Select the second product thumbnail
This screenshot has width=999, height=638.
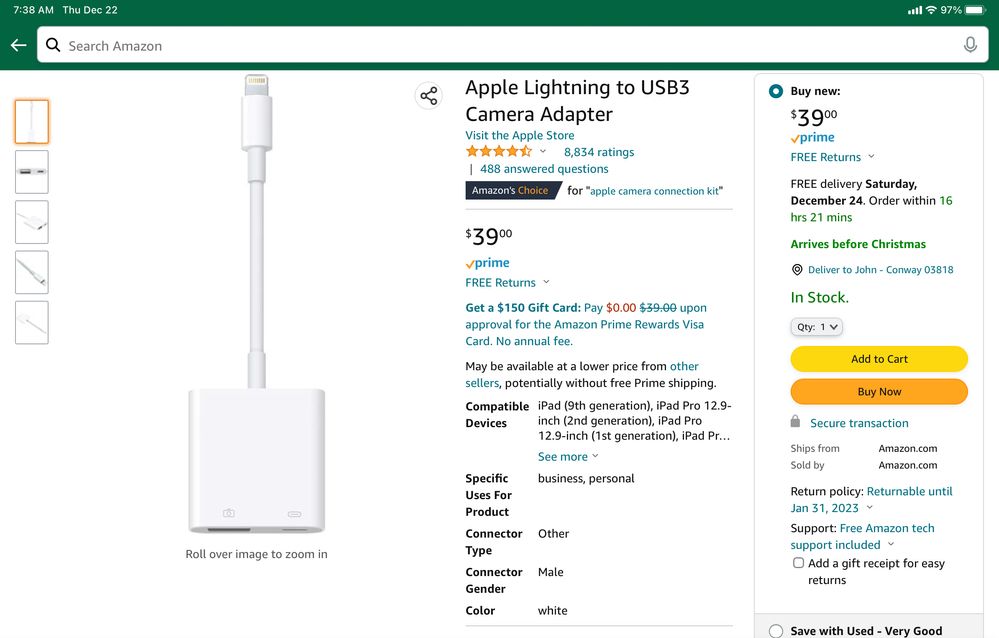click(x=32, y=172)
